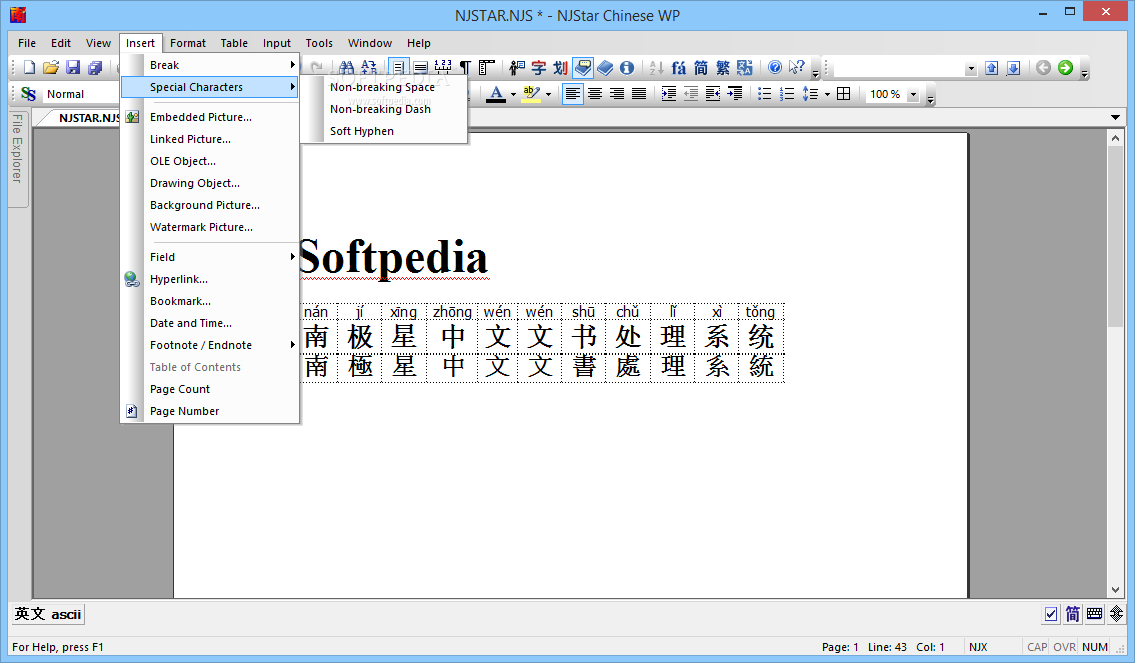Image resolution: width=1135 pixels, height=663 pixels.
Task: Click the SS styles icon
Action: click(28, 94)
